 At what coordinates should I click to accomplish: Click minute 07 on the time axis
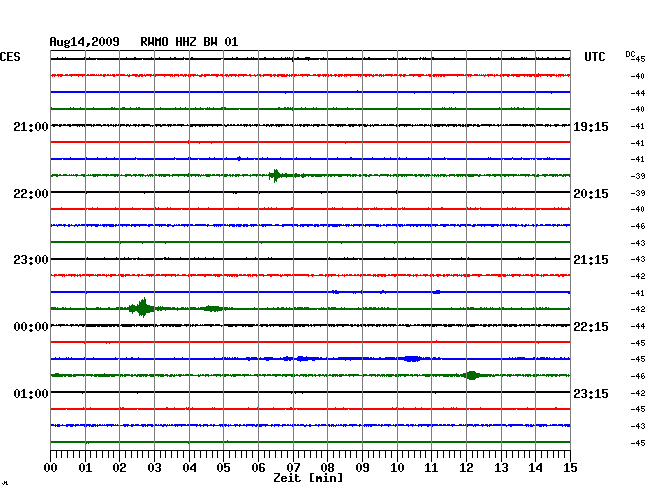pyautogui.click(x=293, y=468)
